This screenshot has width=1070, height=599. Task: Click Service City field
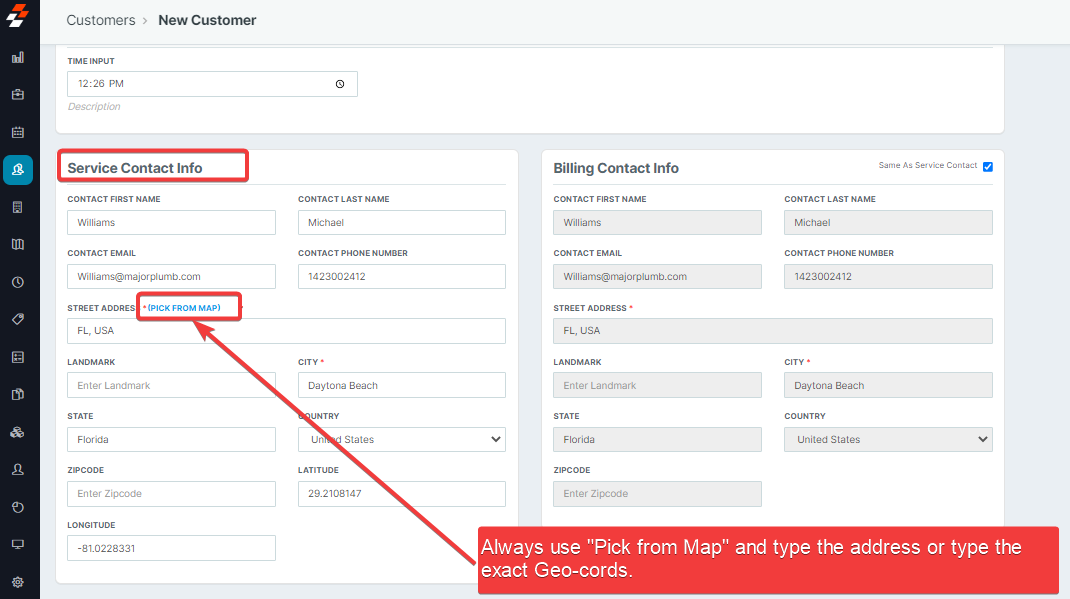click(x=402, y=385)
